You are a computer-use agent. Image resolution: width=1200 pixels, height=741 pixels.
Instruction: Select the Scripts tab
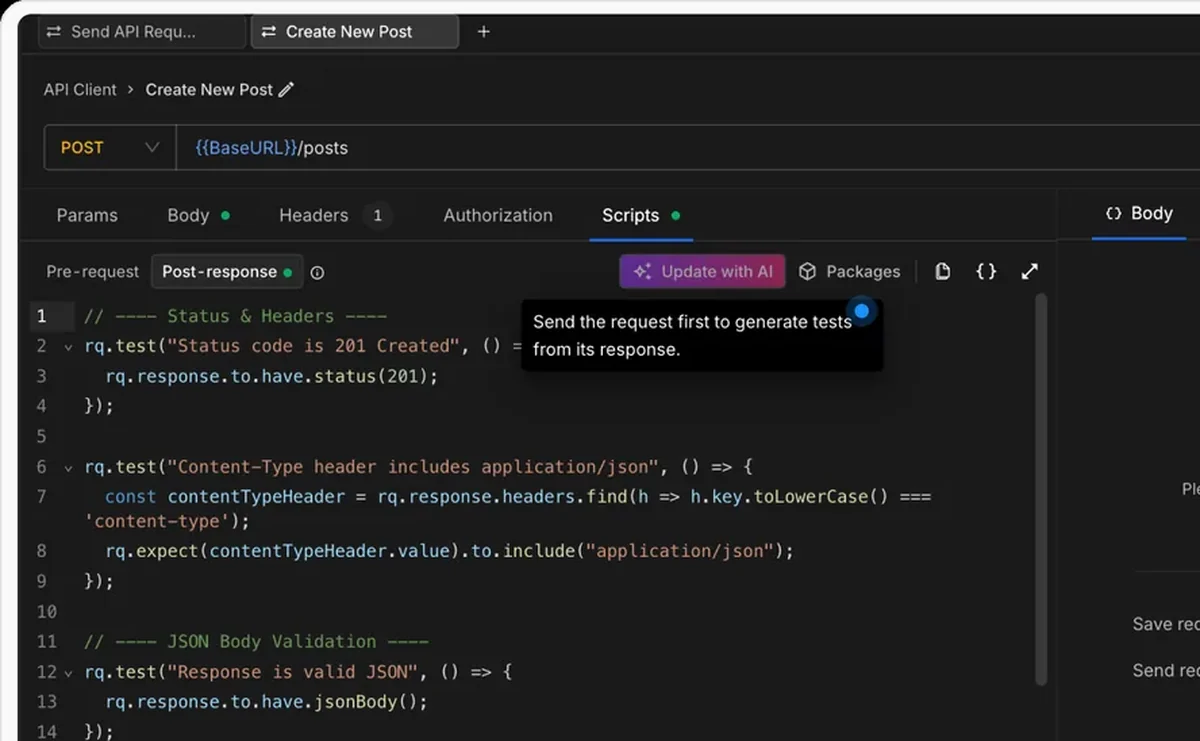click(x=640, y=215)
